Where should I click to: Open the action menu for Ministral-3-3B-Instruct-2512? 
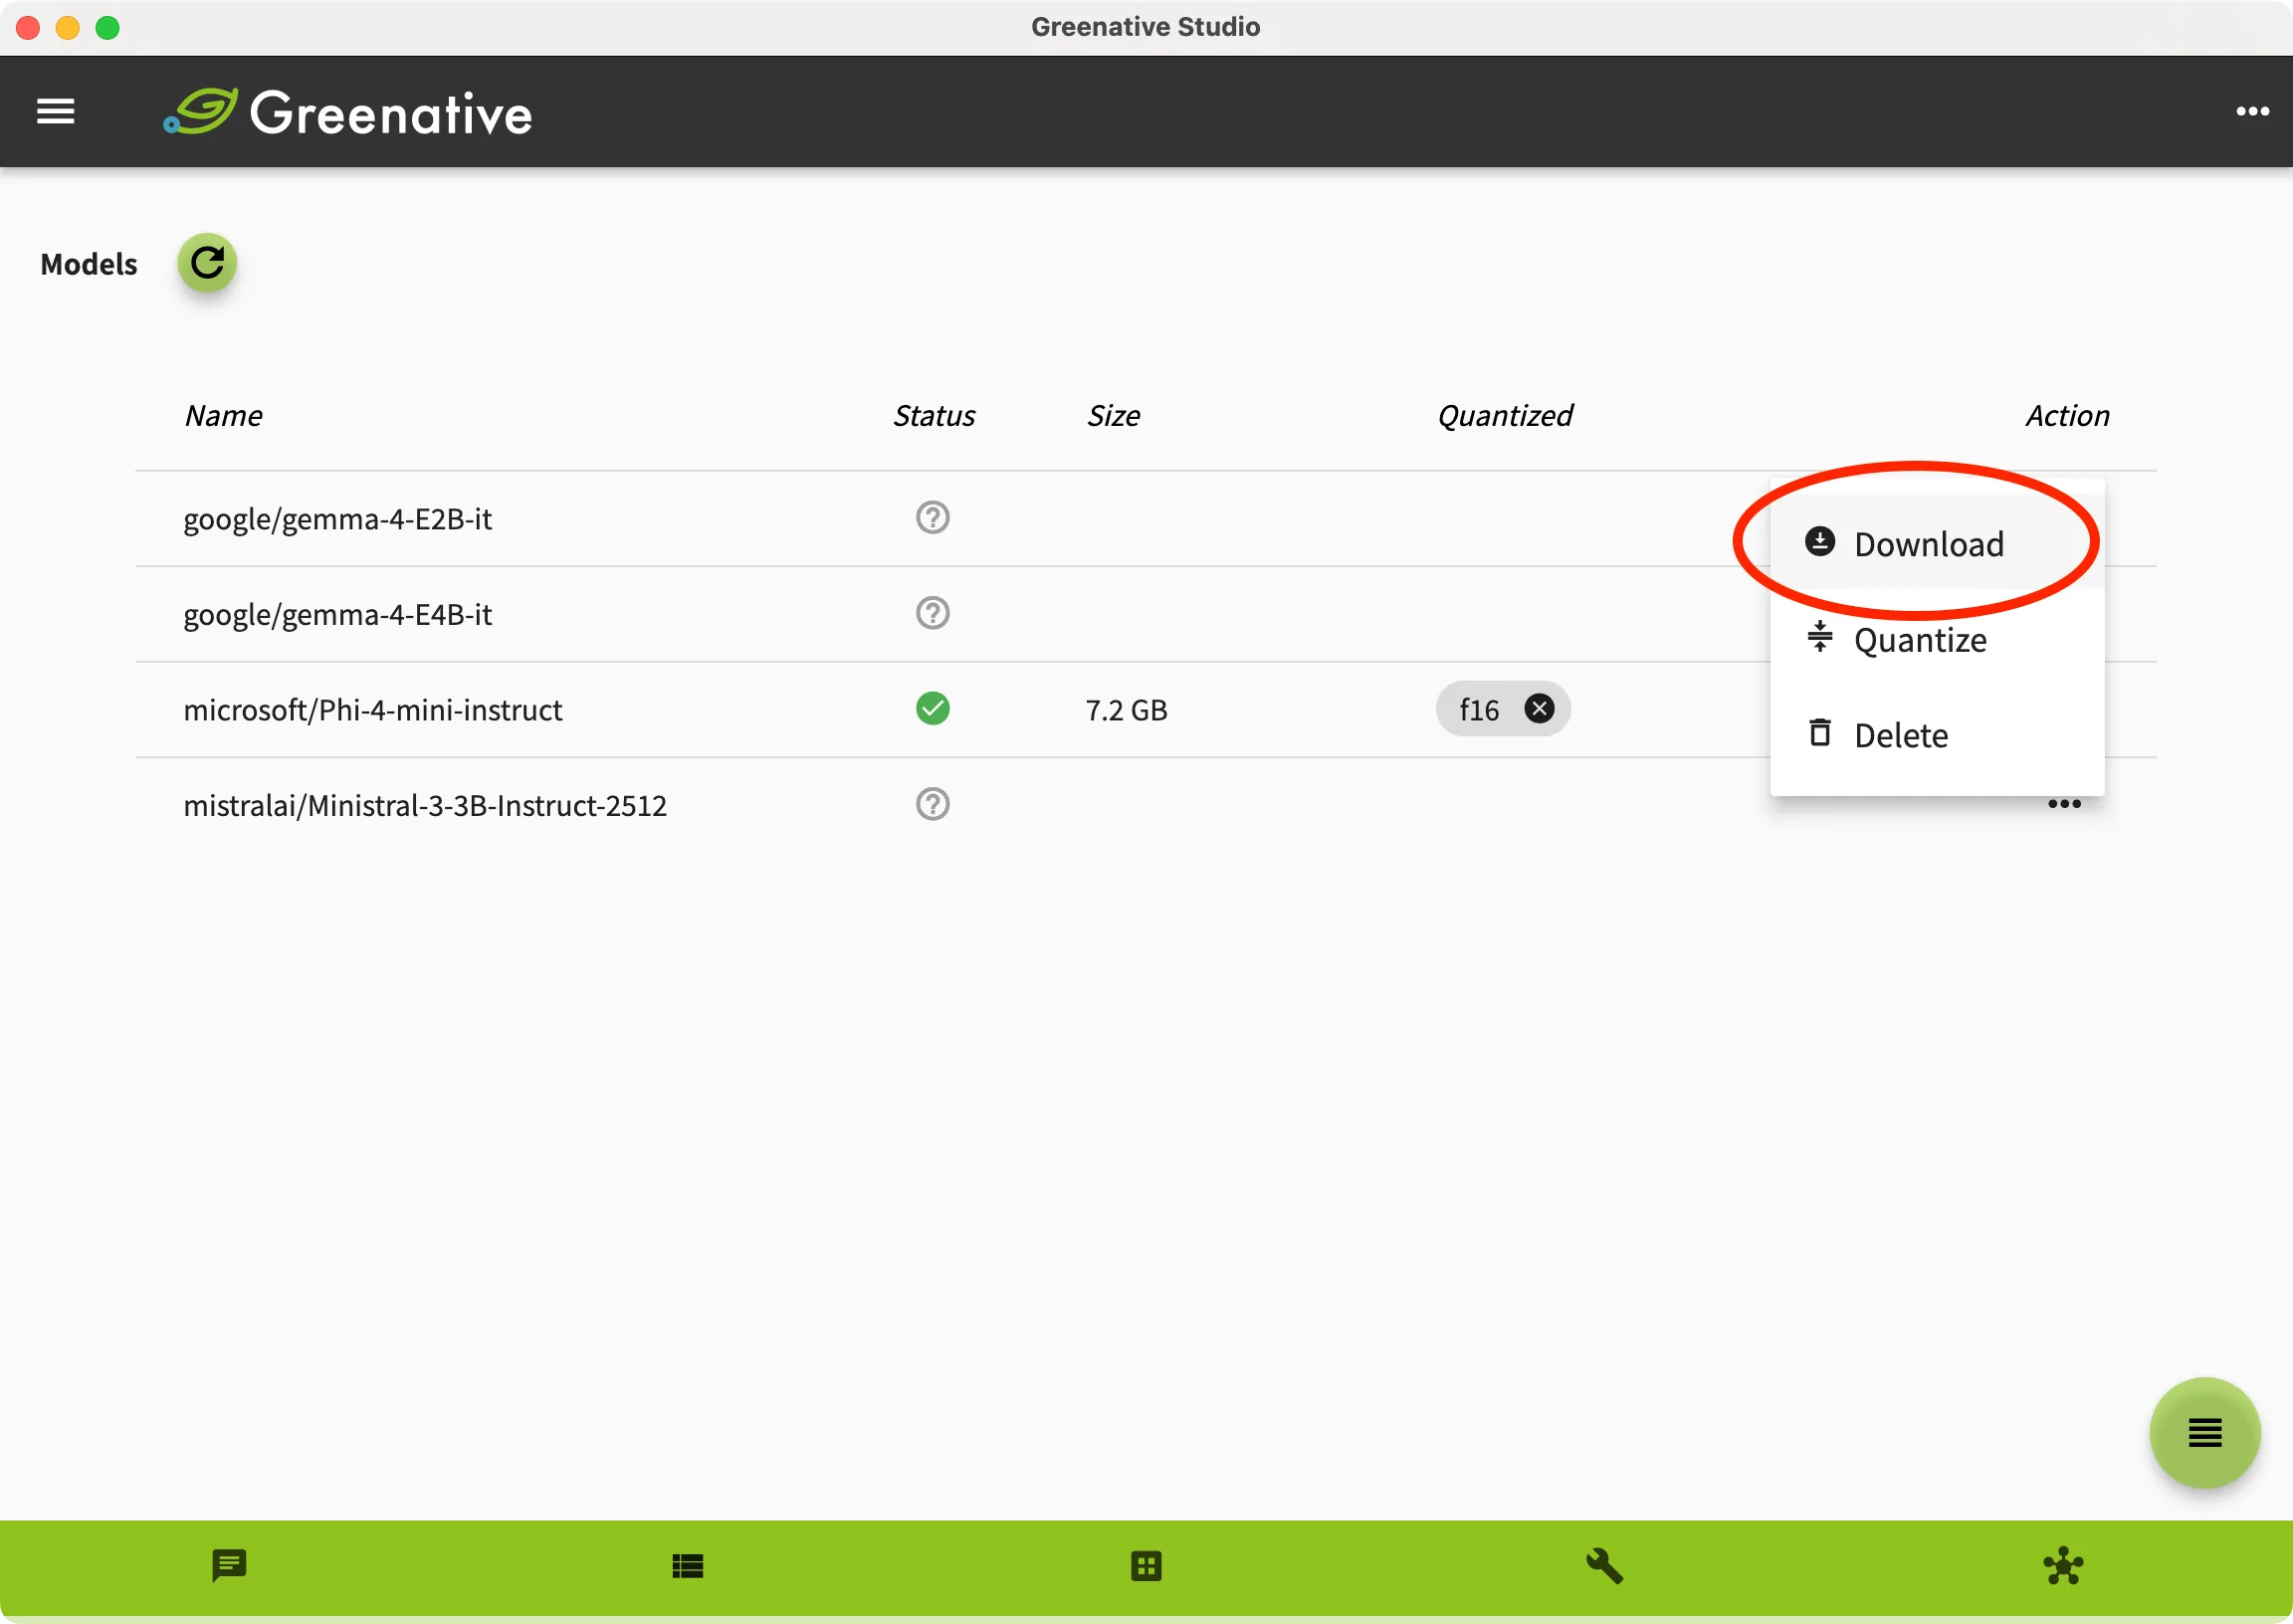pos(2064,804)
